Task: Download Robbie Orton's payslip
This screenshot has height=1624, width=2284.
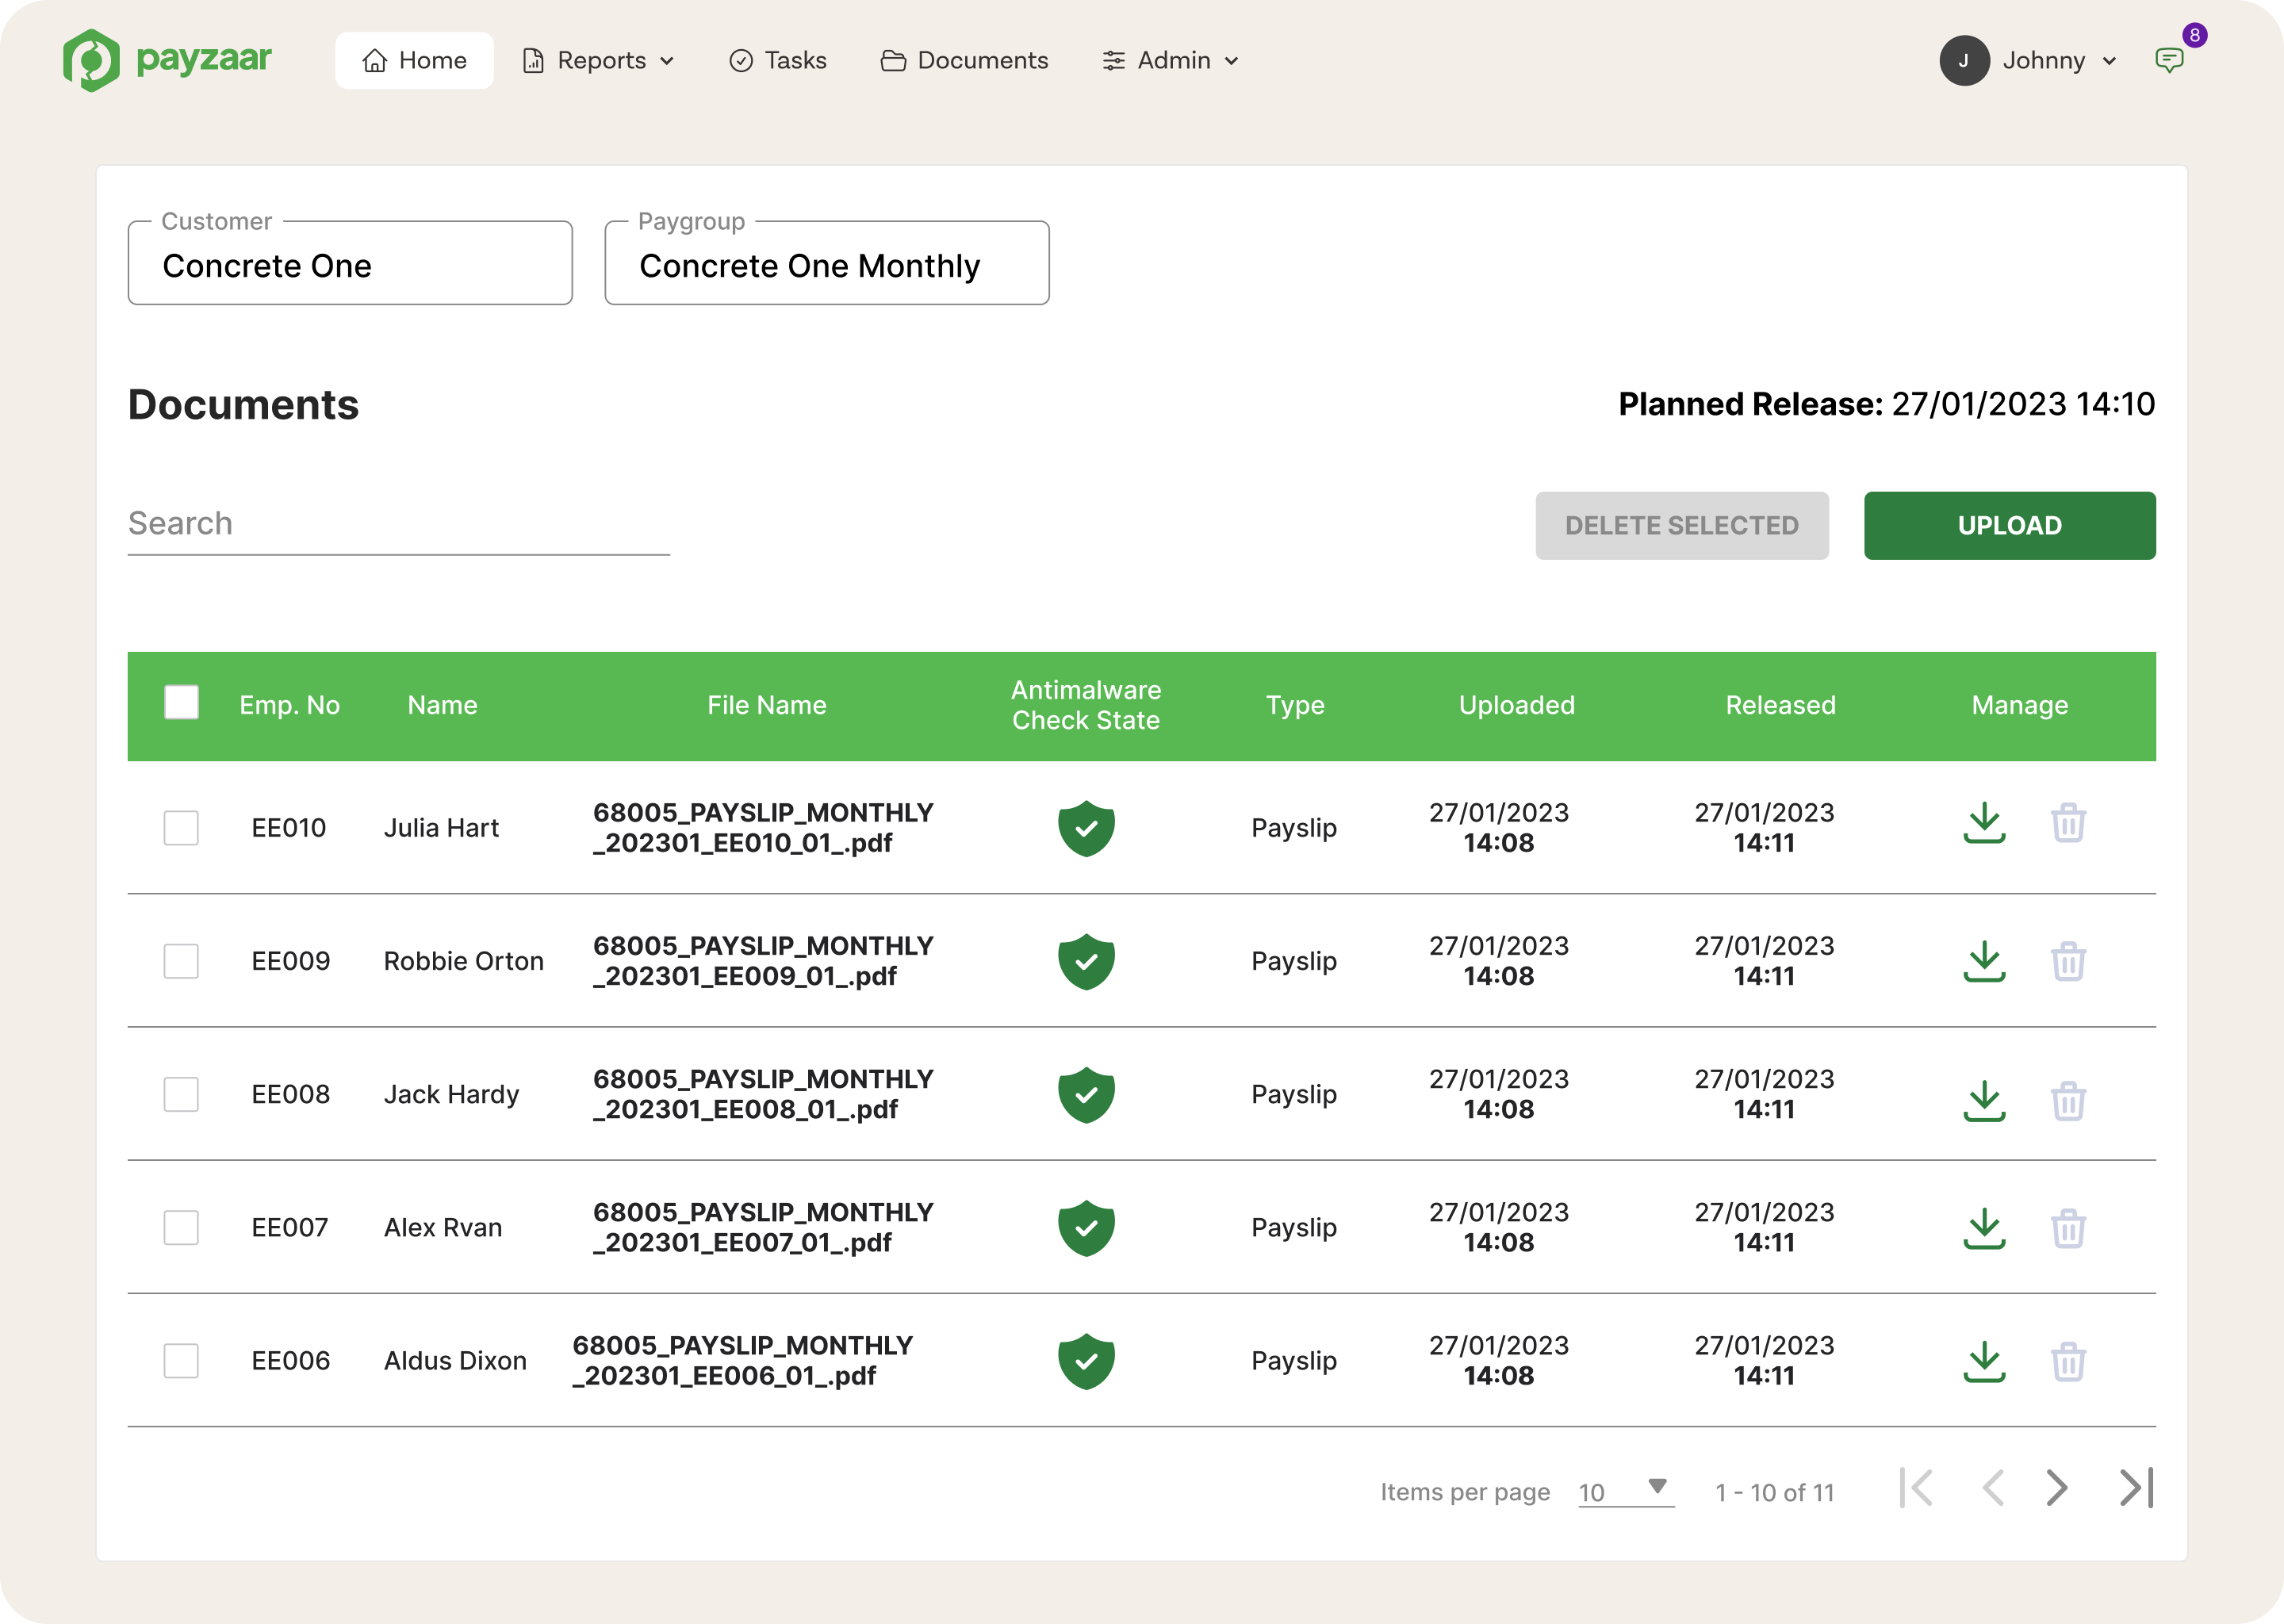Action: coord(1984,961)
